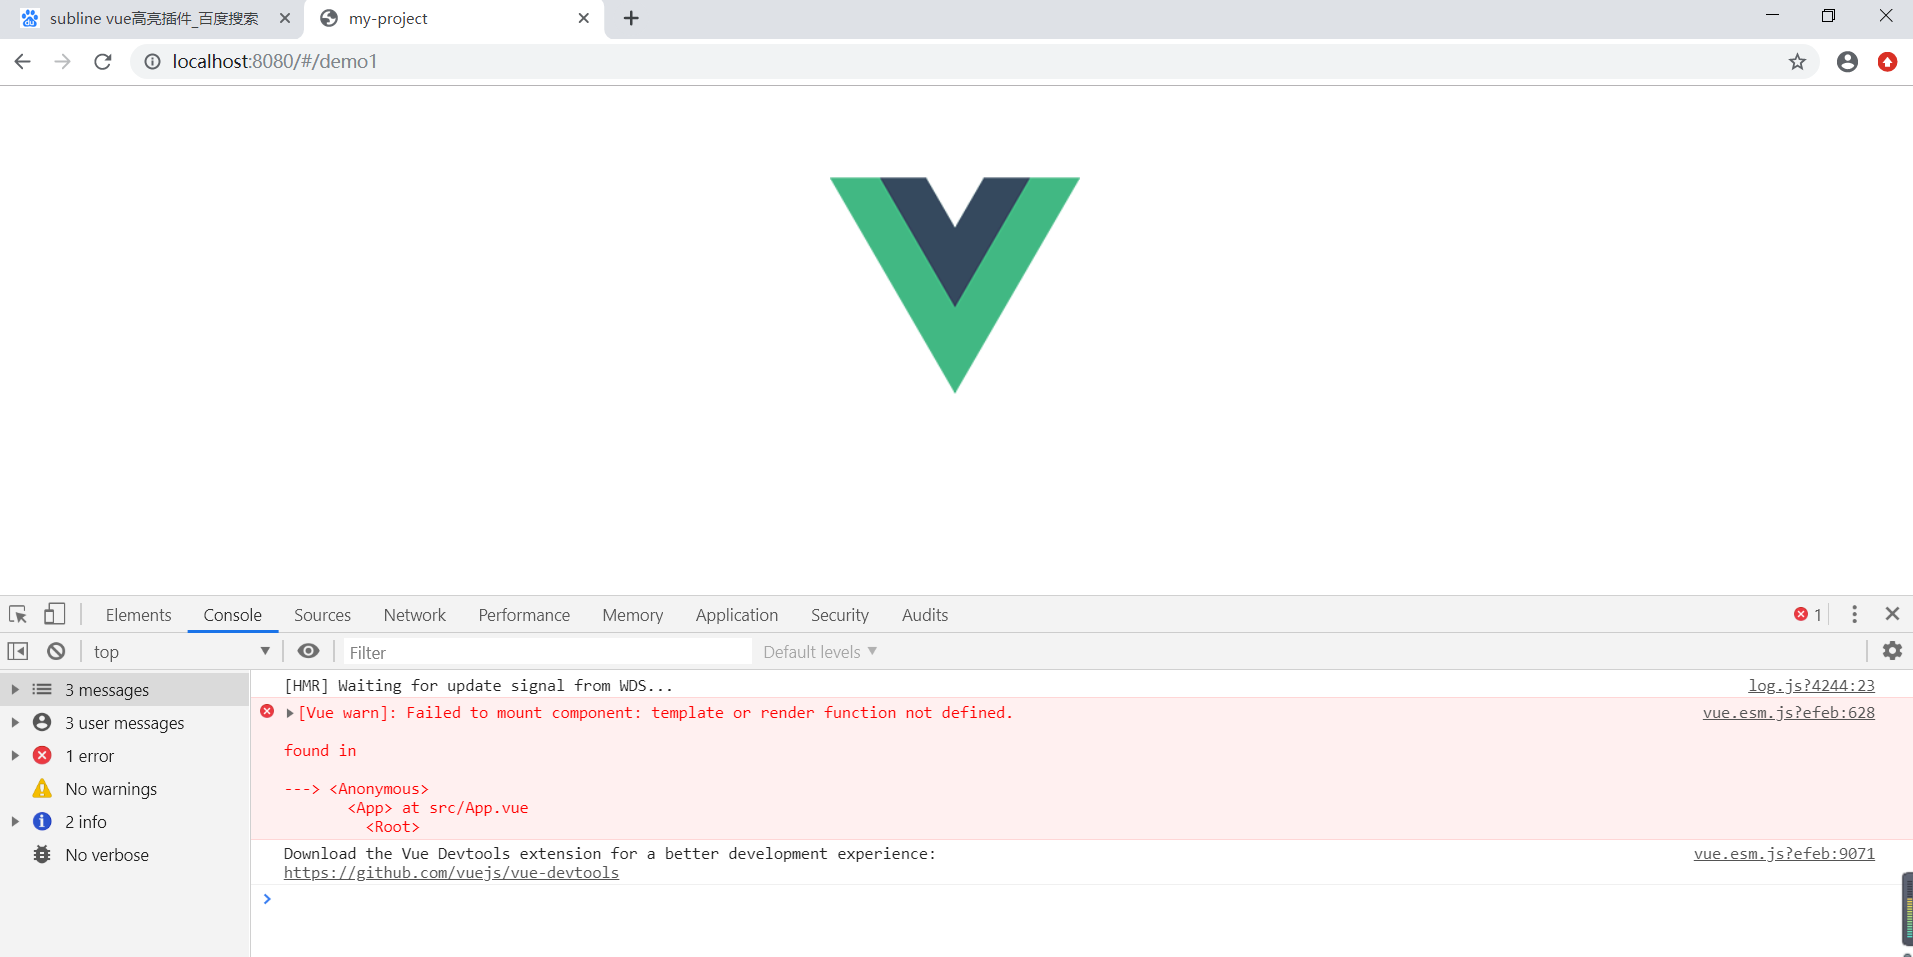Open console settings gear
This screenshot has width=1913, height=957.
(x=1892, y=651)
